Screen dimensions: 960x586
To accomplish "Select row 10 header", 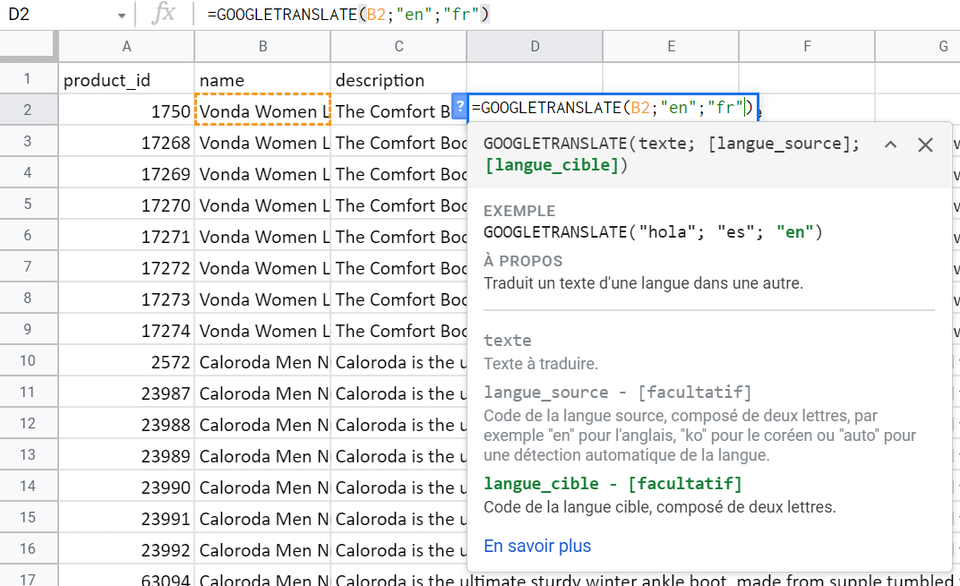I will (28, 360).
